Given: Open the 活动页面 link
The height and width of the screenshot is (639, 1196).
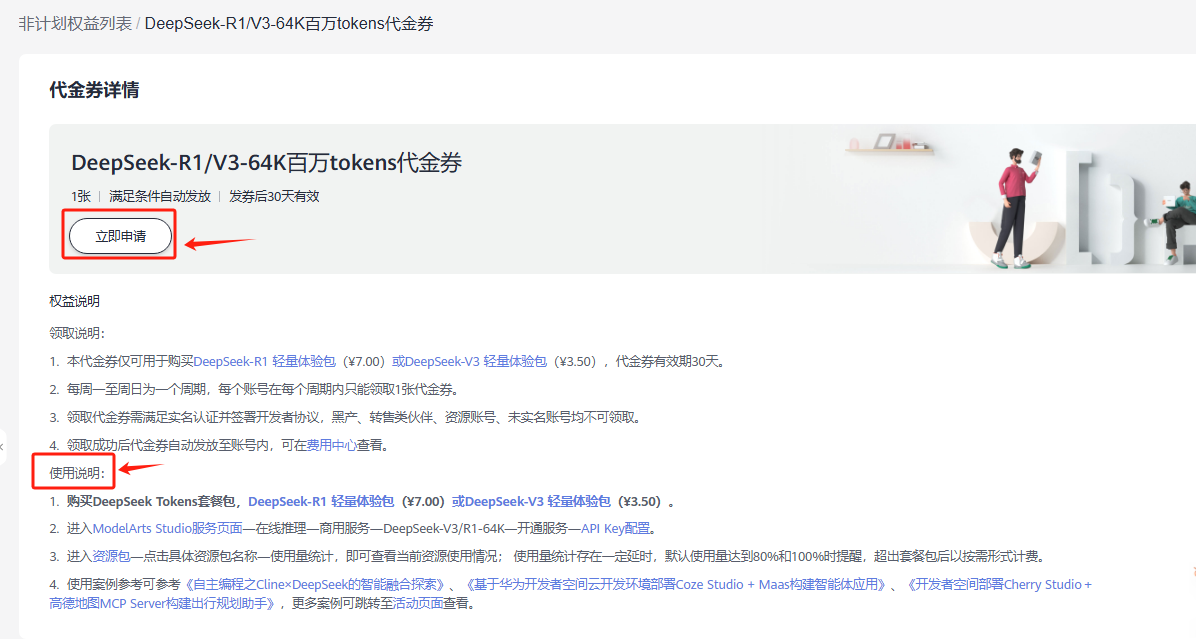Looking at the screenshot, I should (x=418, y=604).
